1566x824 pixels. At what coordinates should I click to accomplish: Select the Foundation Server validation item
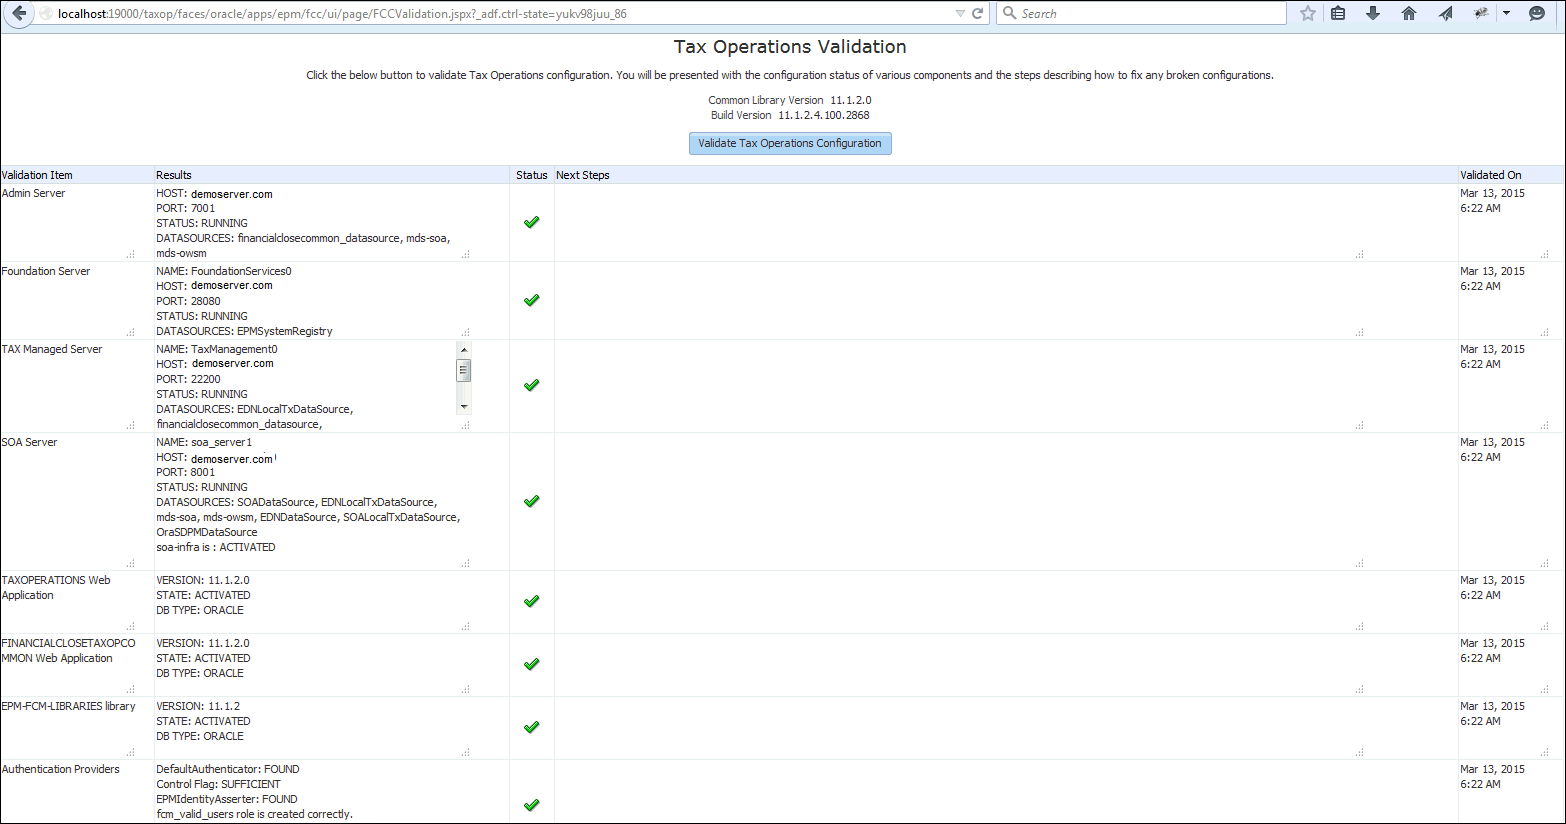pyautogui.click(x=46, y=271)
